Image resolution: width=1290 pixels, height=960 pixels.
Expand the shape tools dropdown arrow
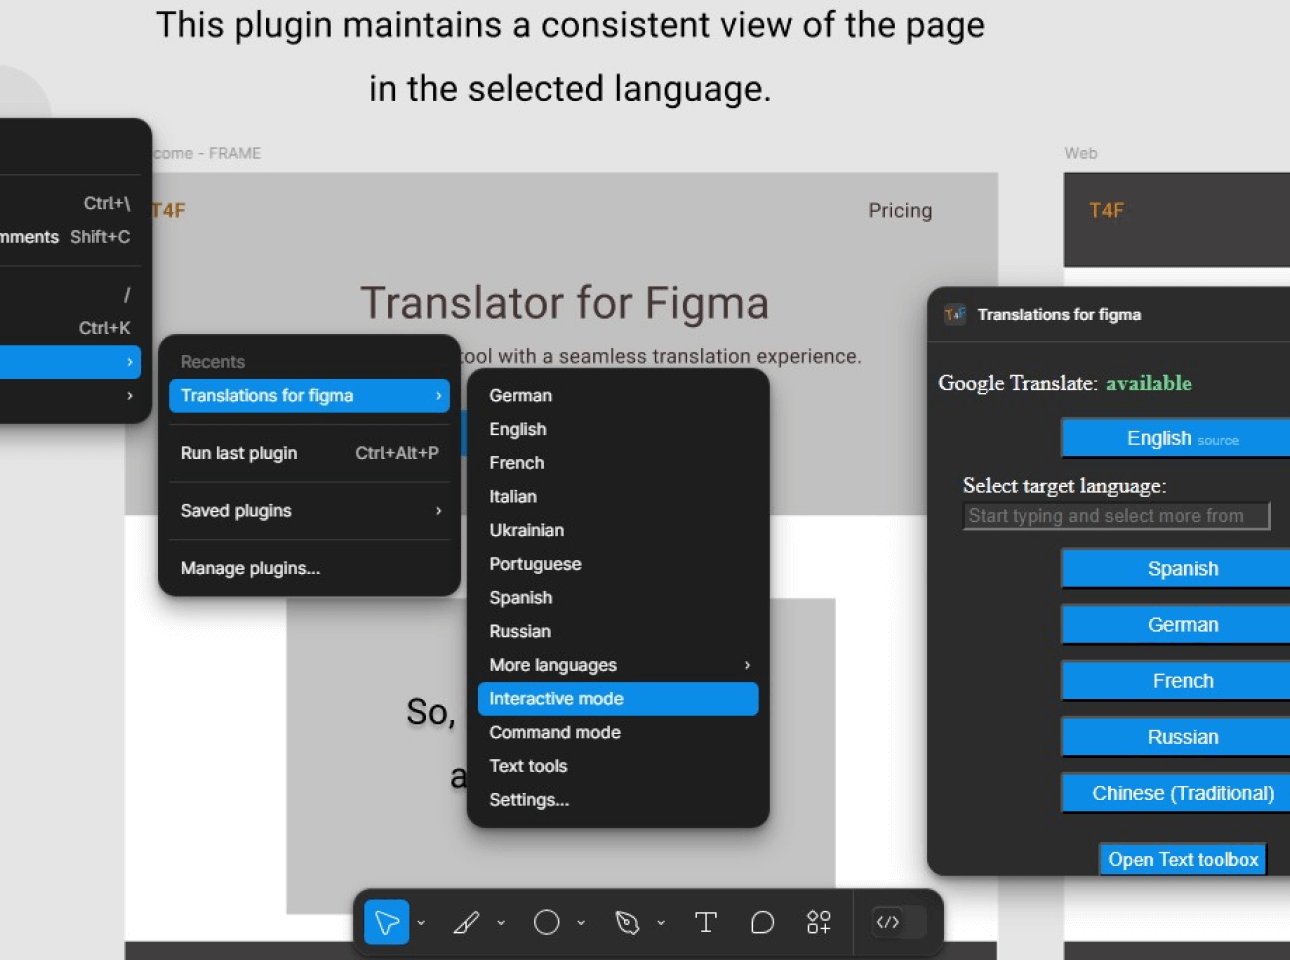coord(581,923)
